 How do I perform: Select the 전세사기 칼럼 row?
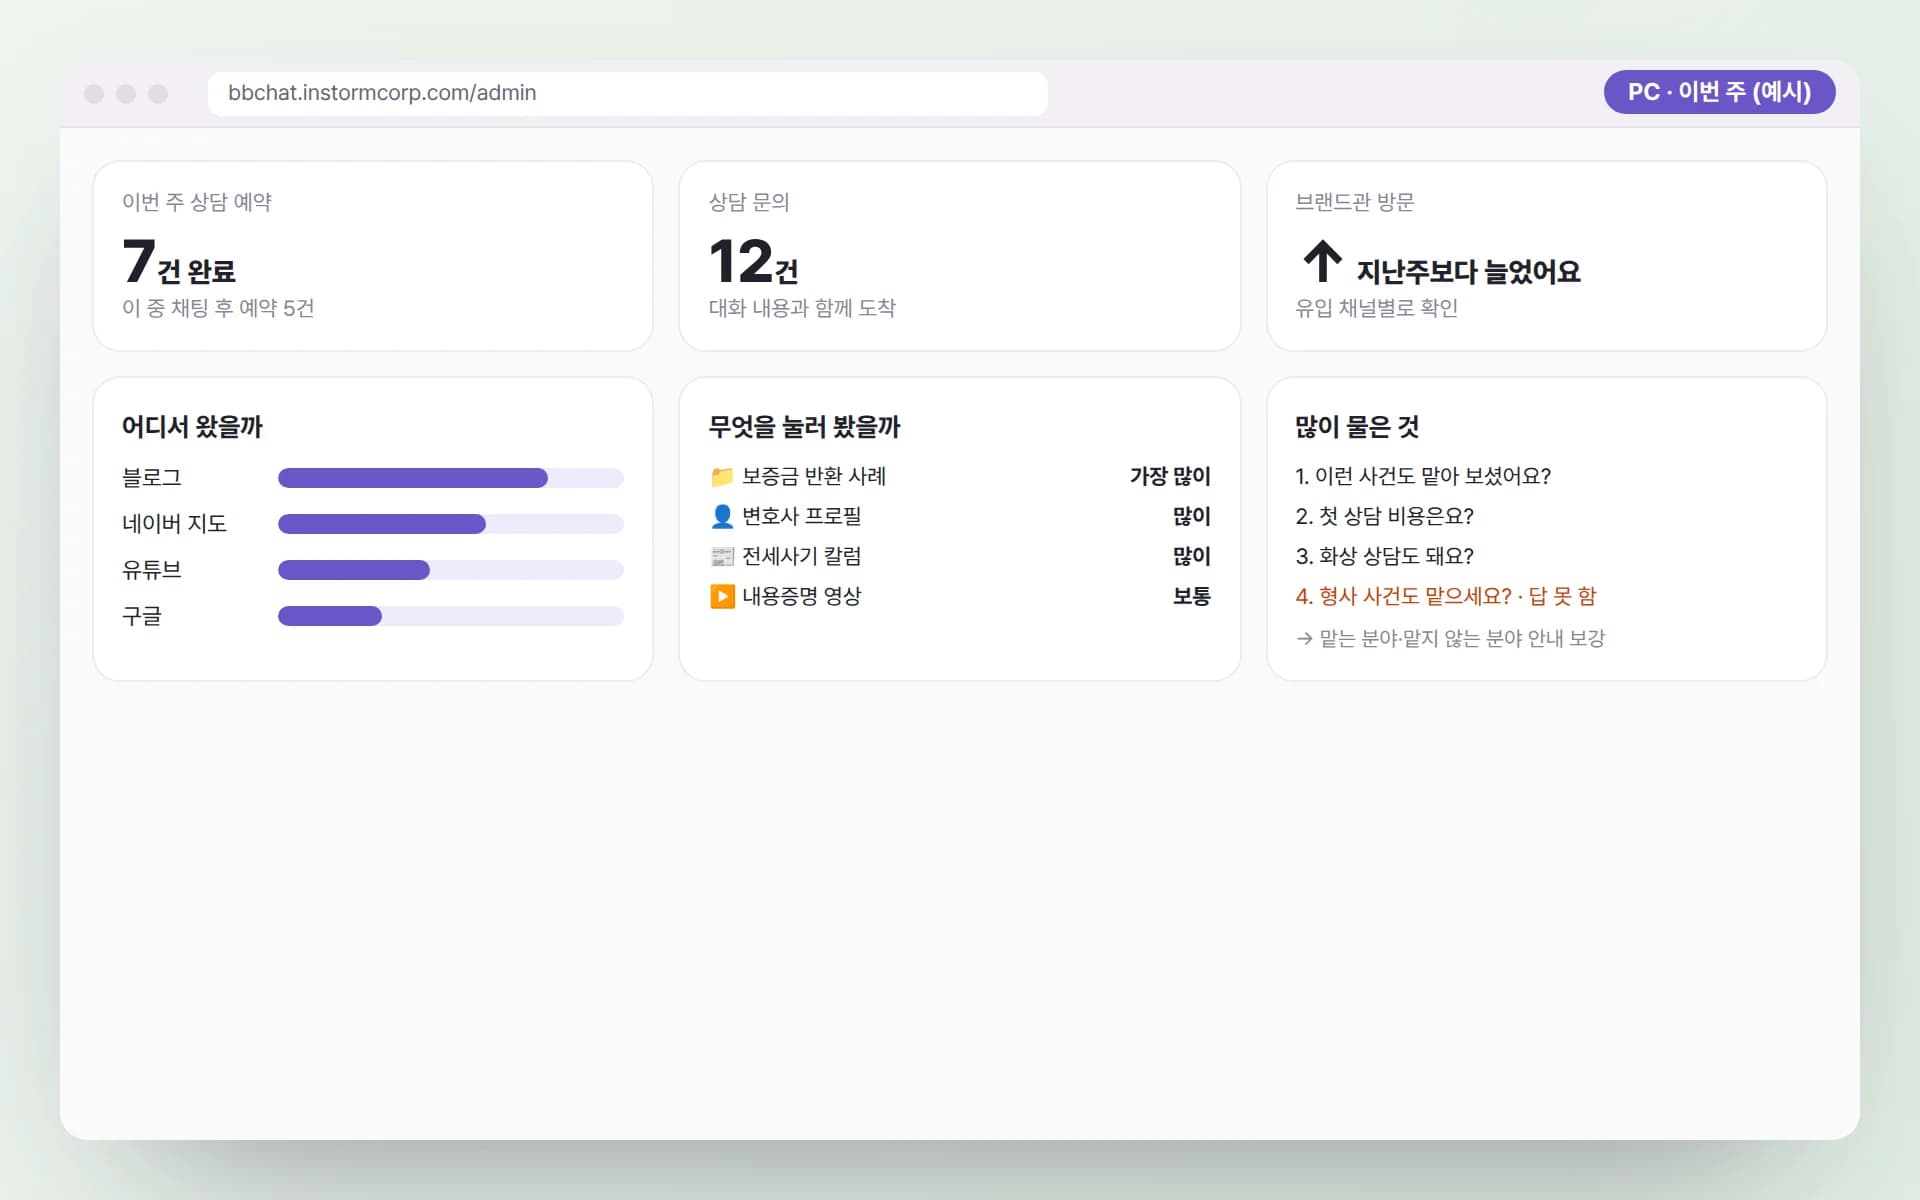tap(960, 557)
